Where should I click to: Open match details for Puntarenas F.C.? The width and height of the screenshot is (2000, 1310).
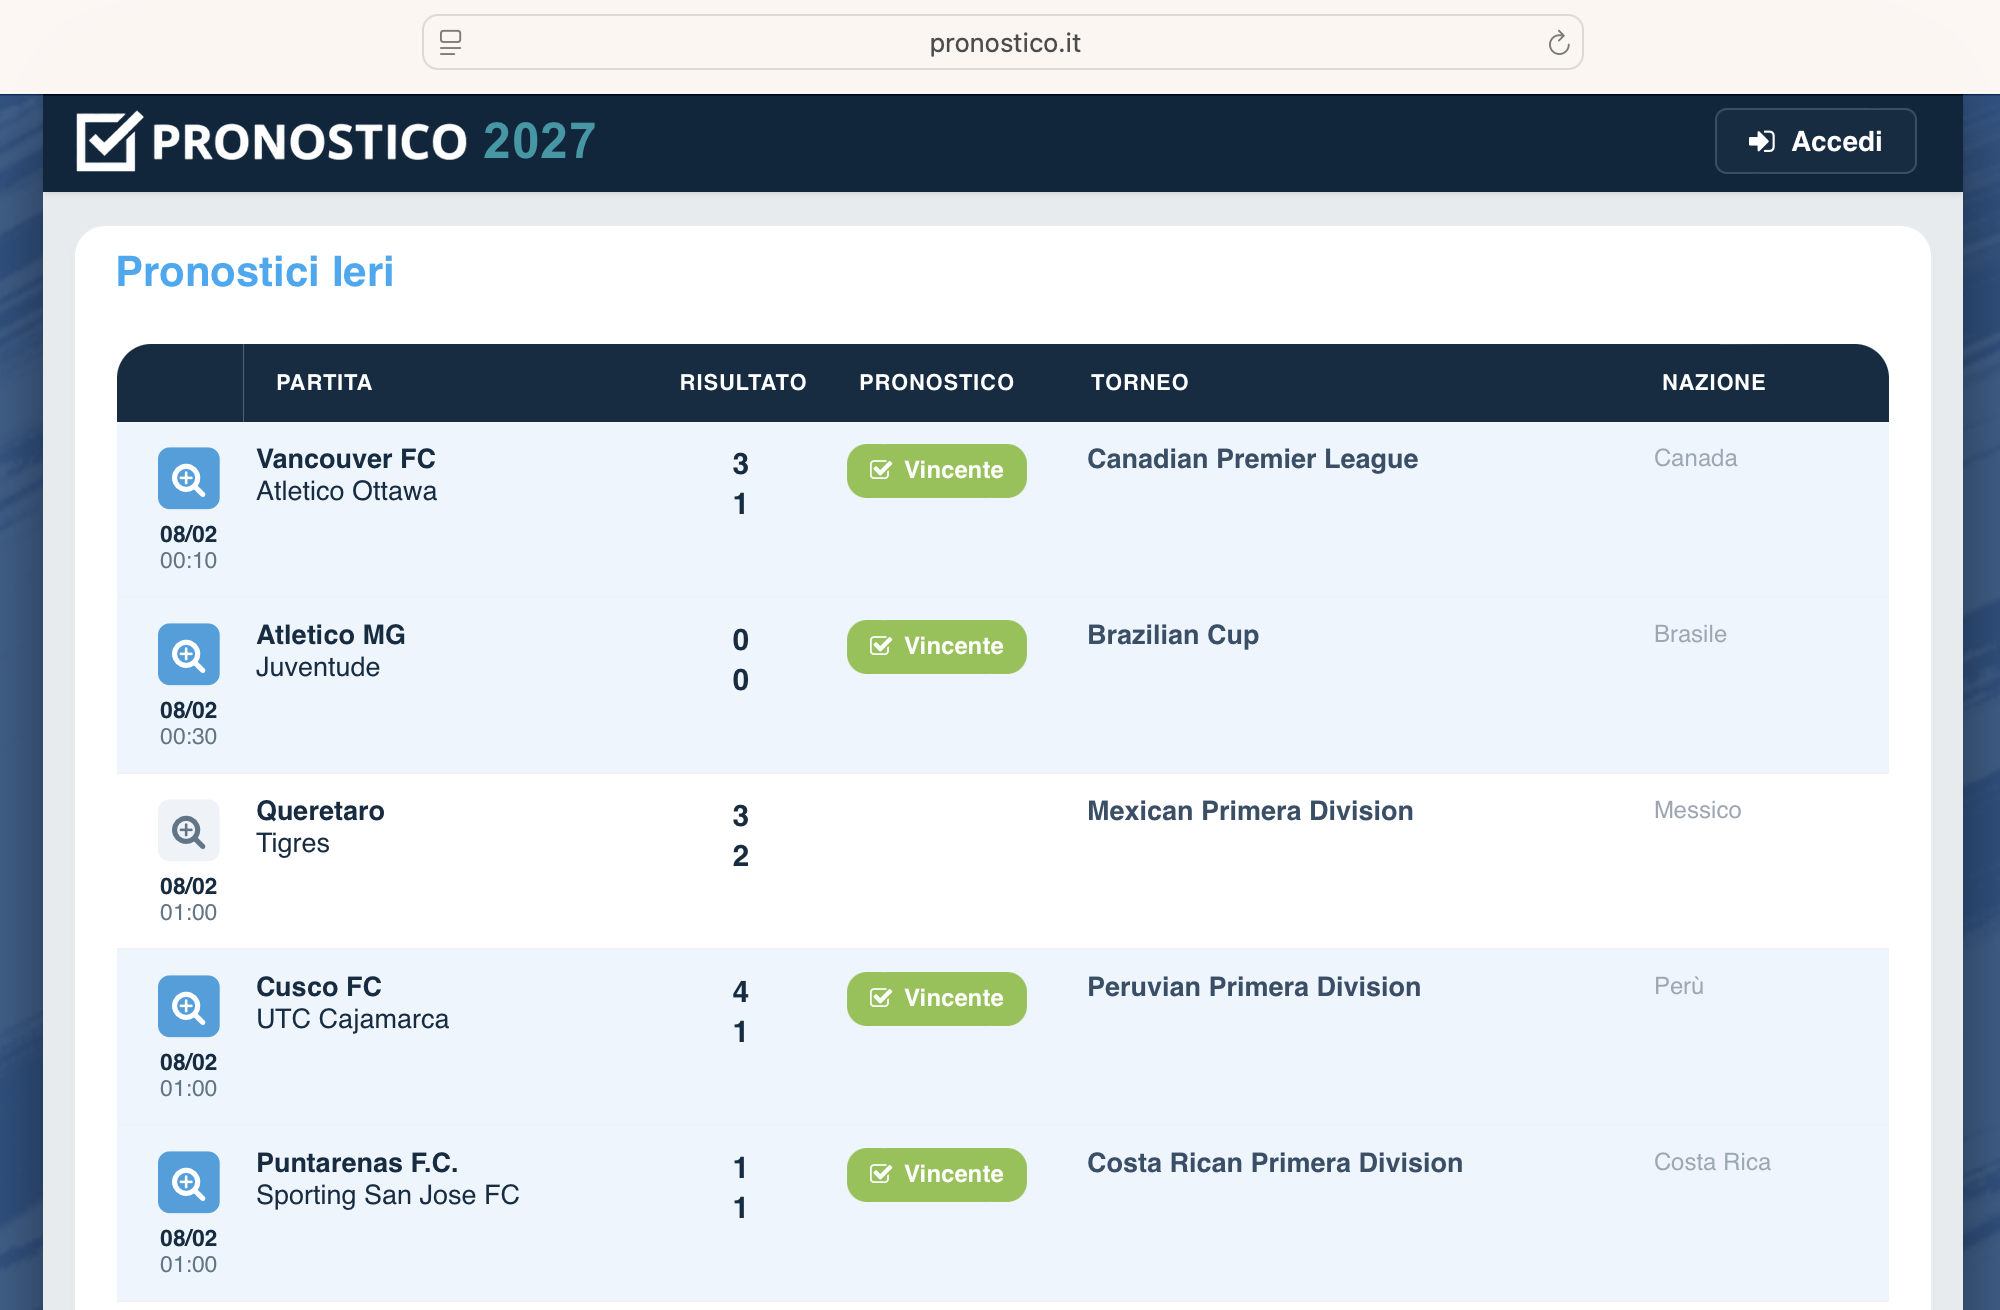point(188,1183)
